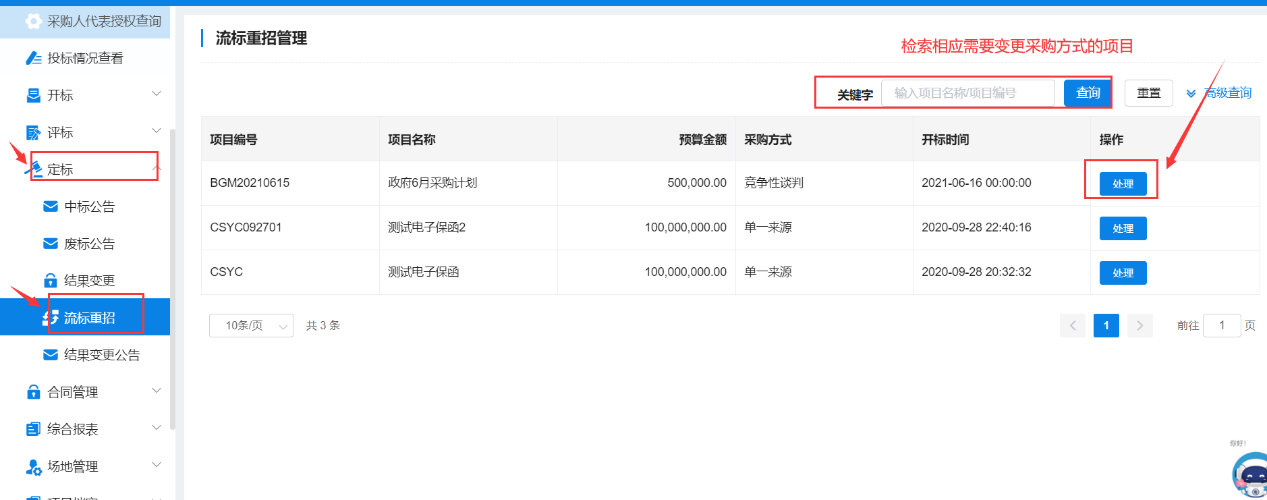Open the 10条/页 page size dropdown
The height and width of the screenshot is (500, 1267).
(251, 325)
